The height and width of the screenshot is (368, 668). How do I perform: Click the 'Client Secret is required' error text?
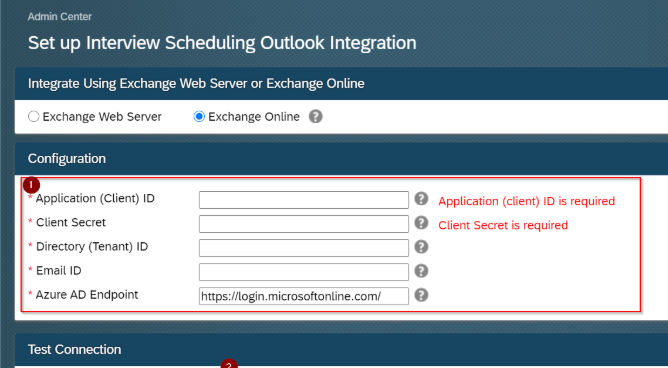503,225
